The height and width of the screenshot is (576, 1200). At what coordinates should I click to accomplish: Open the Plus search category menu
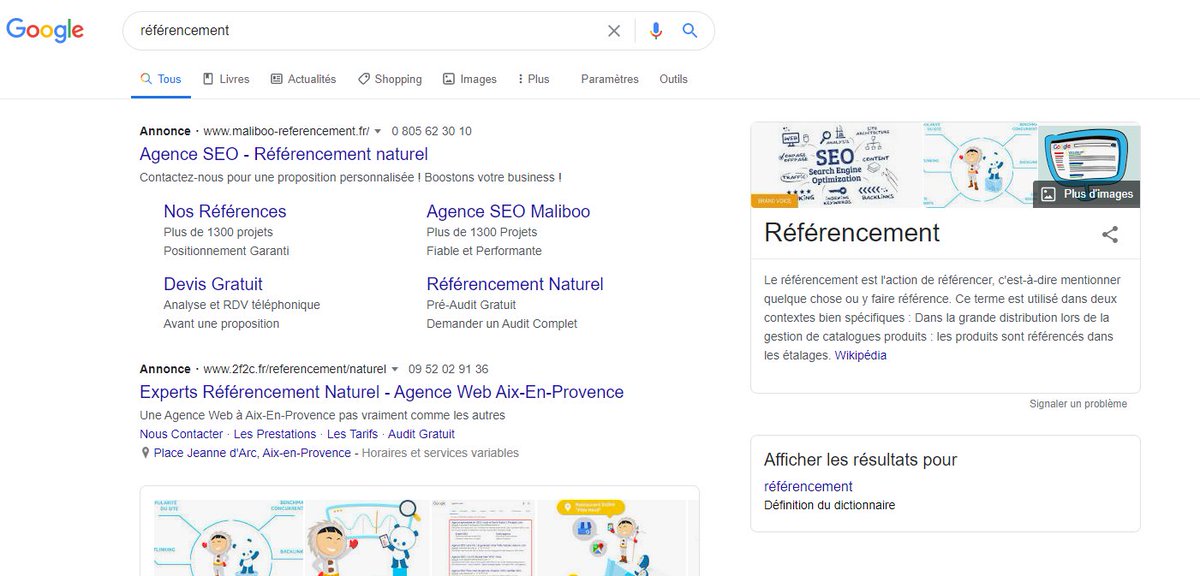click(534, 79)
